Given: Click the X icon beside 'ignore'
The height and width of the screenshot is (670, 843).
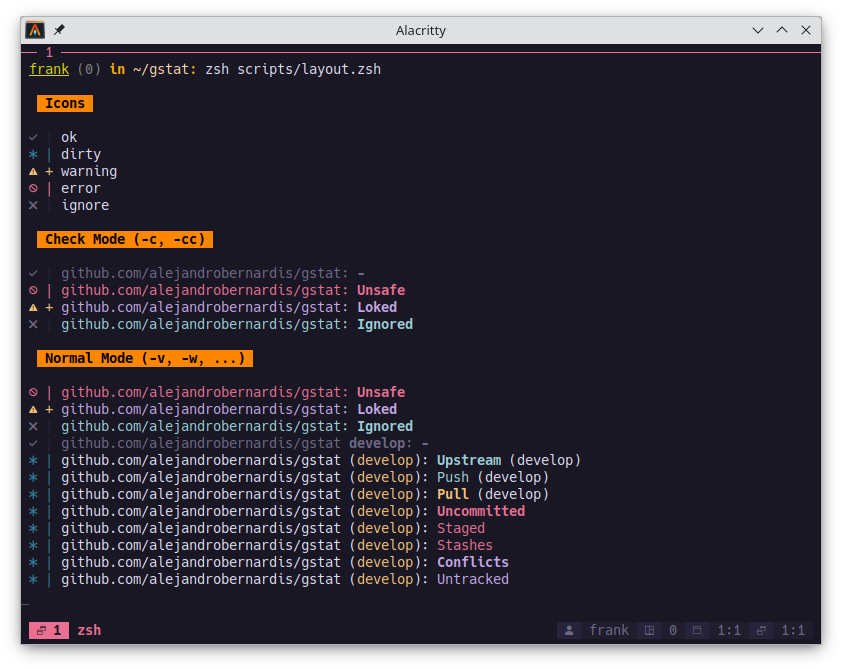Looking at the screenshot, I should coord(33,205).
